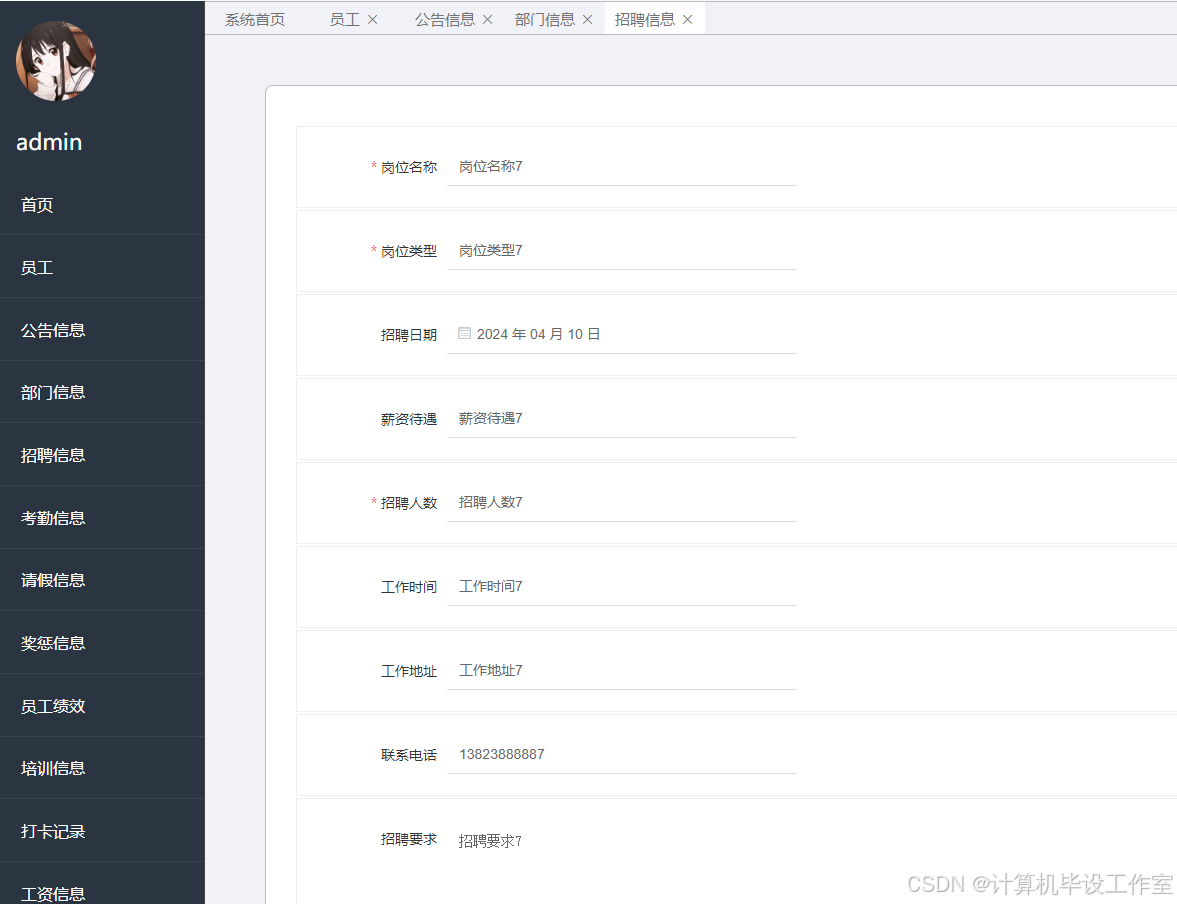Click the 招聘日期 field label

point(408,335)
